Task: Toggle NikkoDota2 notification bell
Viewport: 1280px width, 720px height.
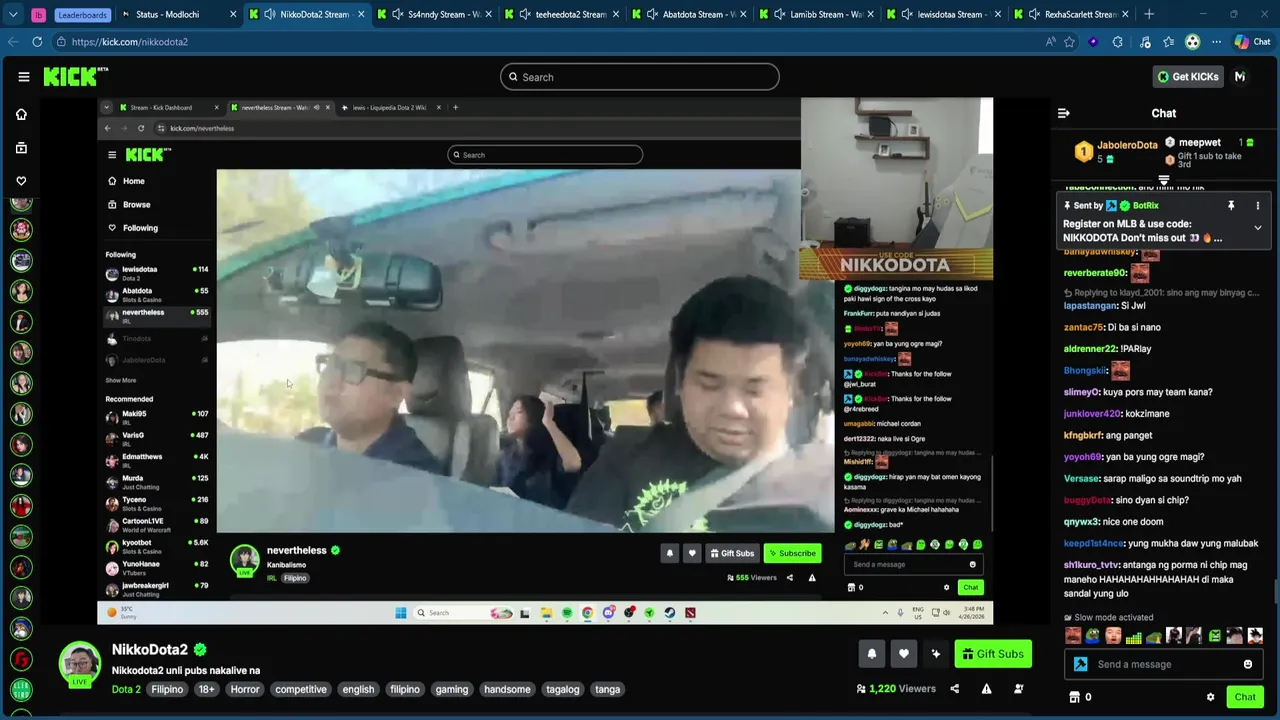Action: click(871, 654)
